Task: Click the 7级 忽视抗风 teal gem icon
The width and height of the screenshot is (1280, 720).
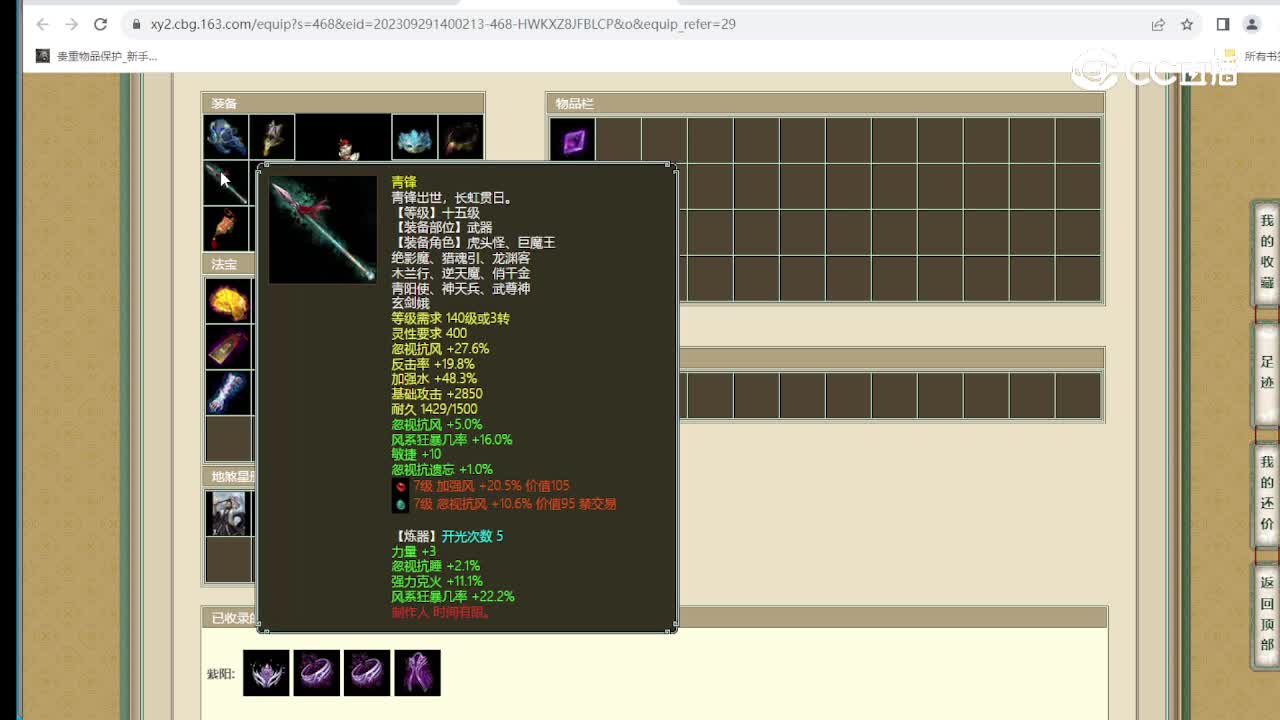Action: click(400, 504)
